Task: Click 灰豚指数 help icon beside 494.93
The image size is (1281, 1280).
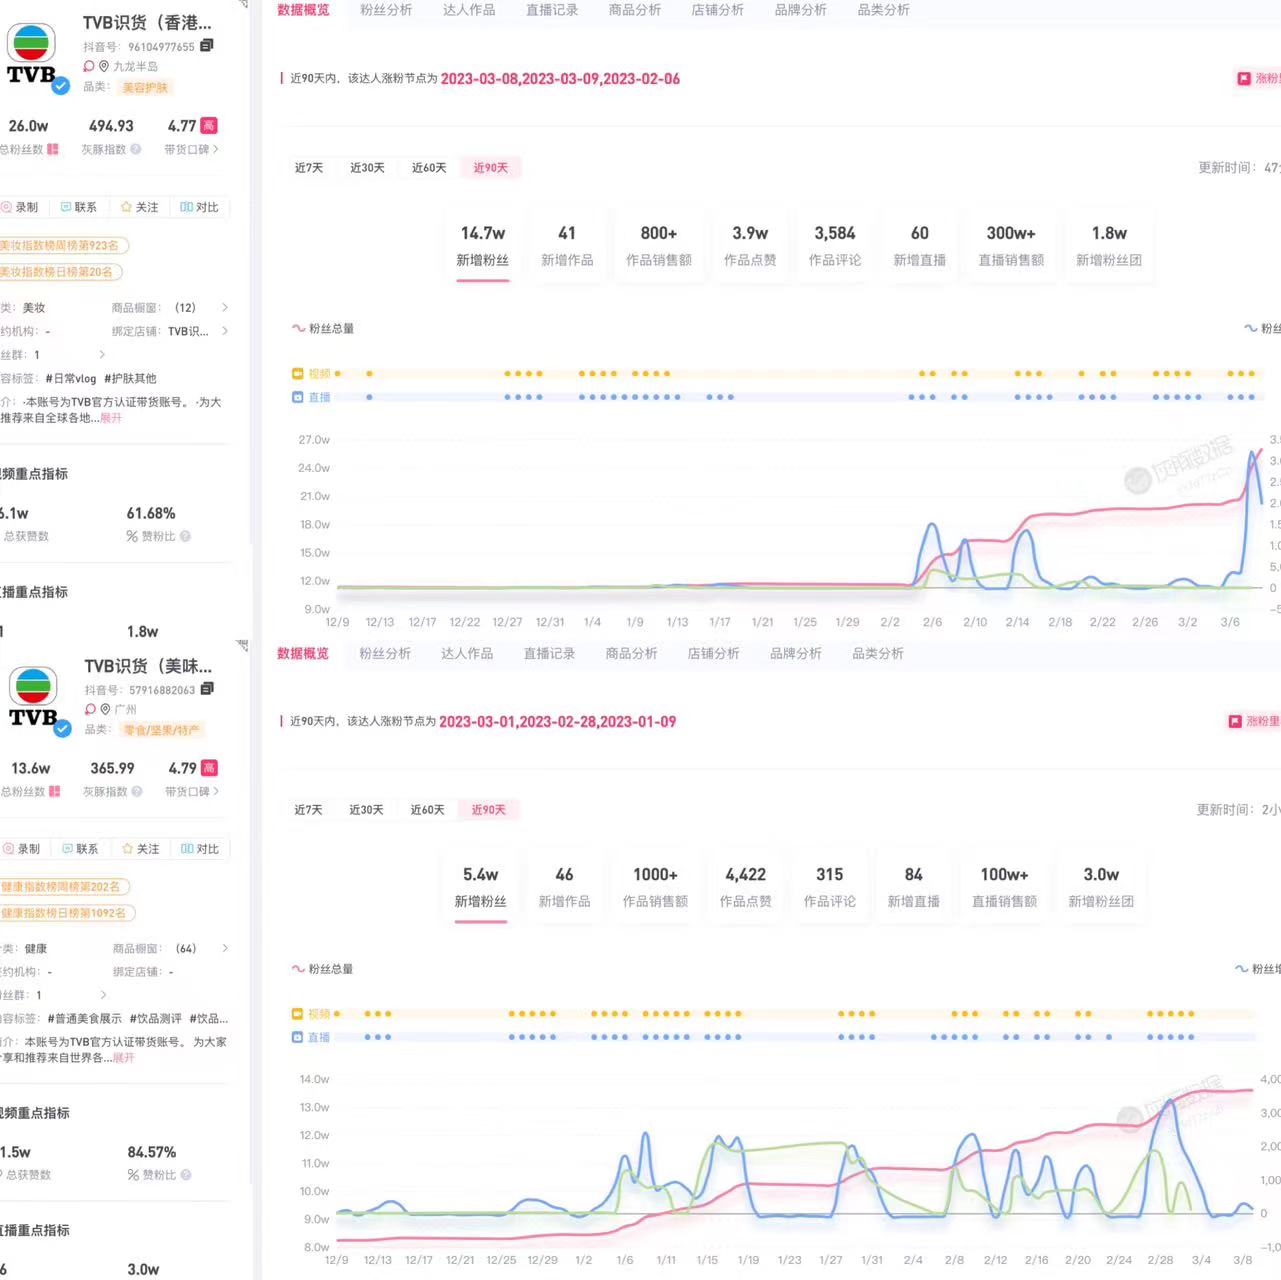Action: pyautogui.click(x=136, y=150)
